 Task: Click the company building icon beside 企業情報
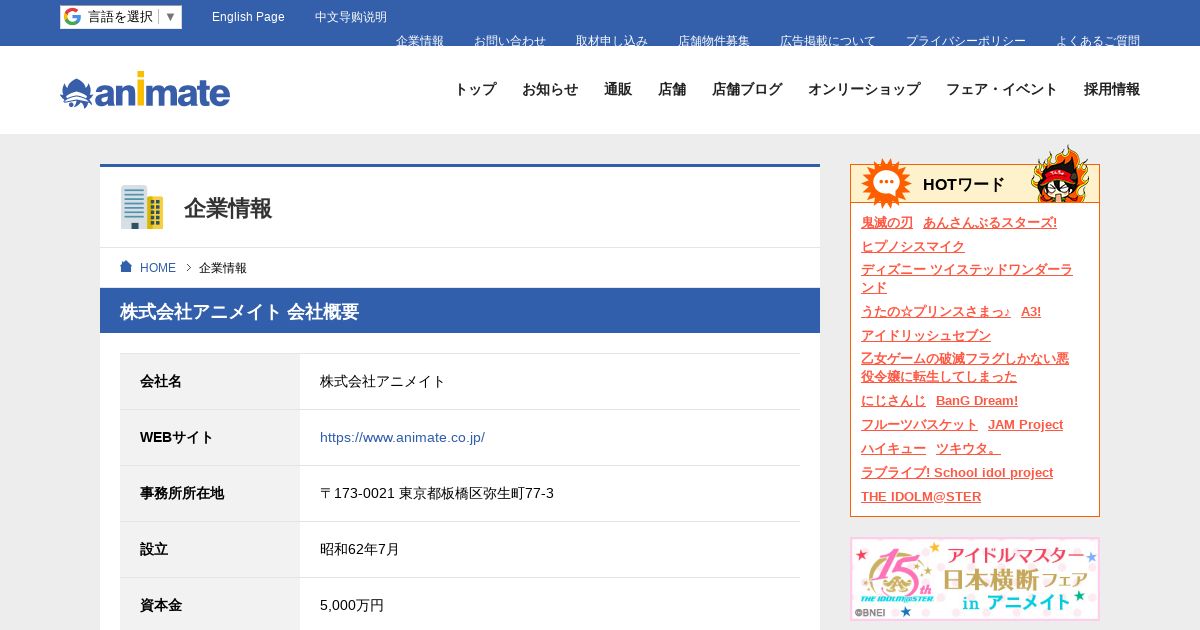(x=142, y=207)
